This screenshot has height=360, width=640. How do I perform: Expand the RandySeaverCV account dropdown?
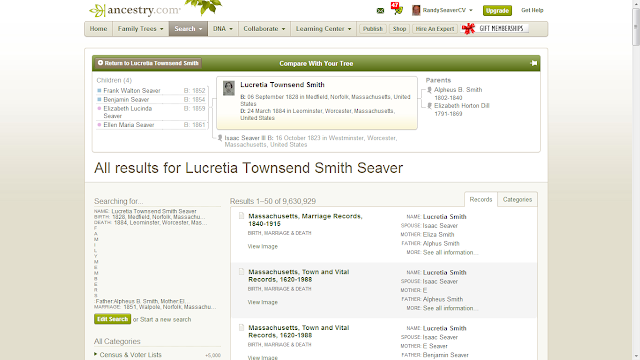coord(471,10)
